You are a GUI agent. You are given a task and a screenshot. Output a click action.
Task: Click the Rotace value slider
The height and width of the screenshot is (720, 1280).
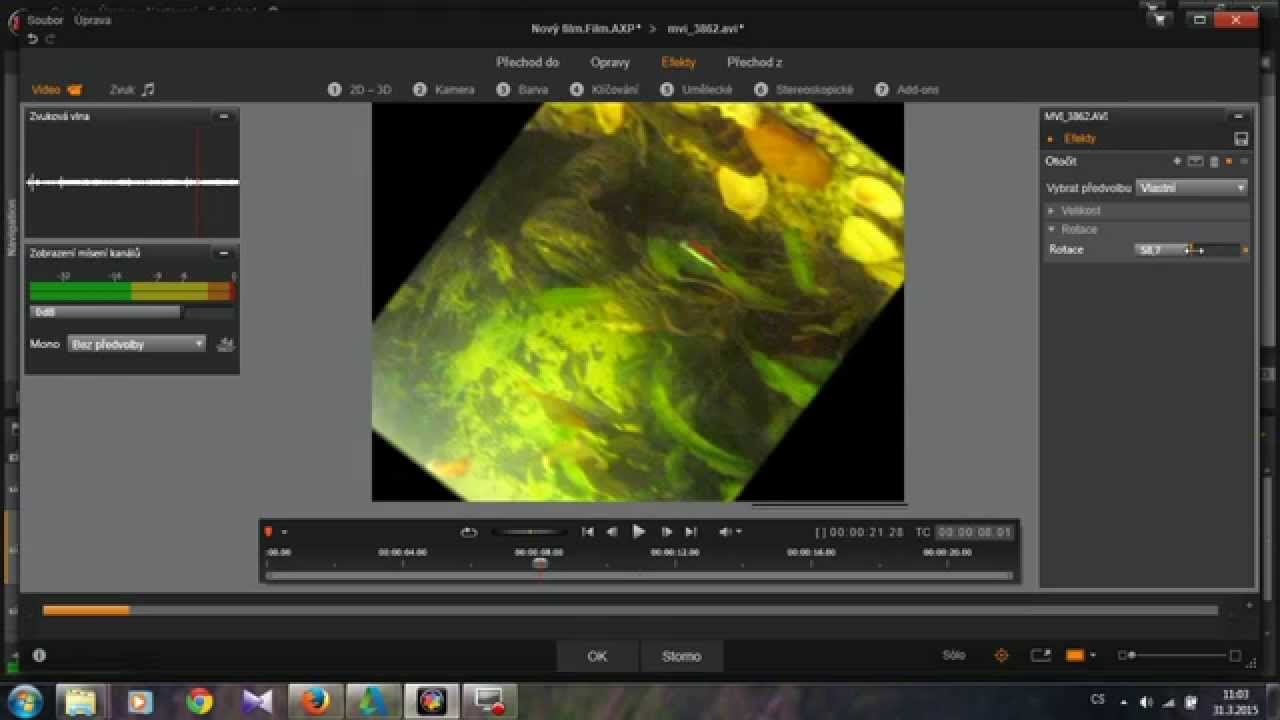pos(1188,250)
